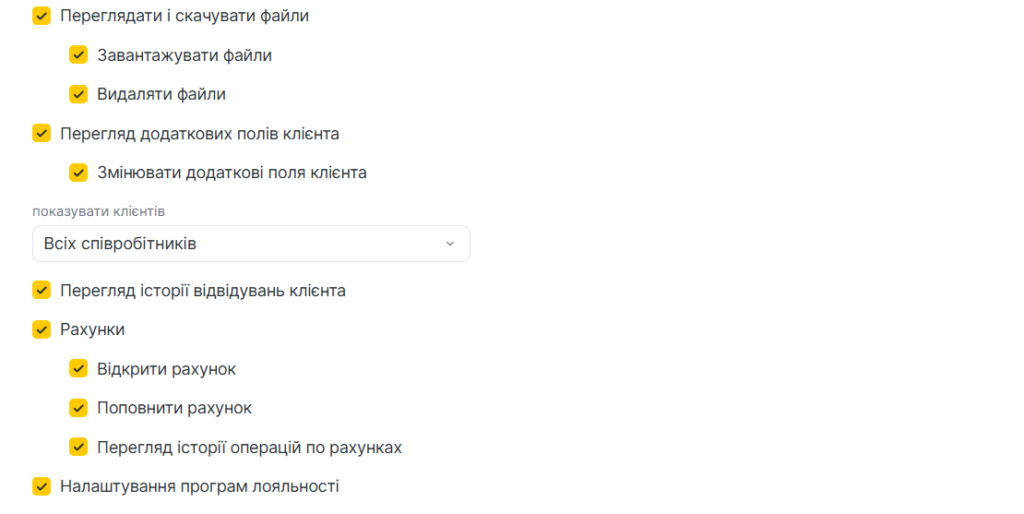Uncheck the 'Поповнити рахунок' checkbox
1024x514 pixels.
pos(79,408)
